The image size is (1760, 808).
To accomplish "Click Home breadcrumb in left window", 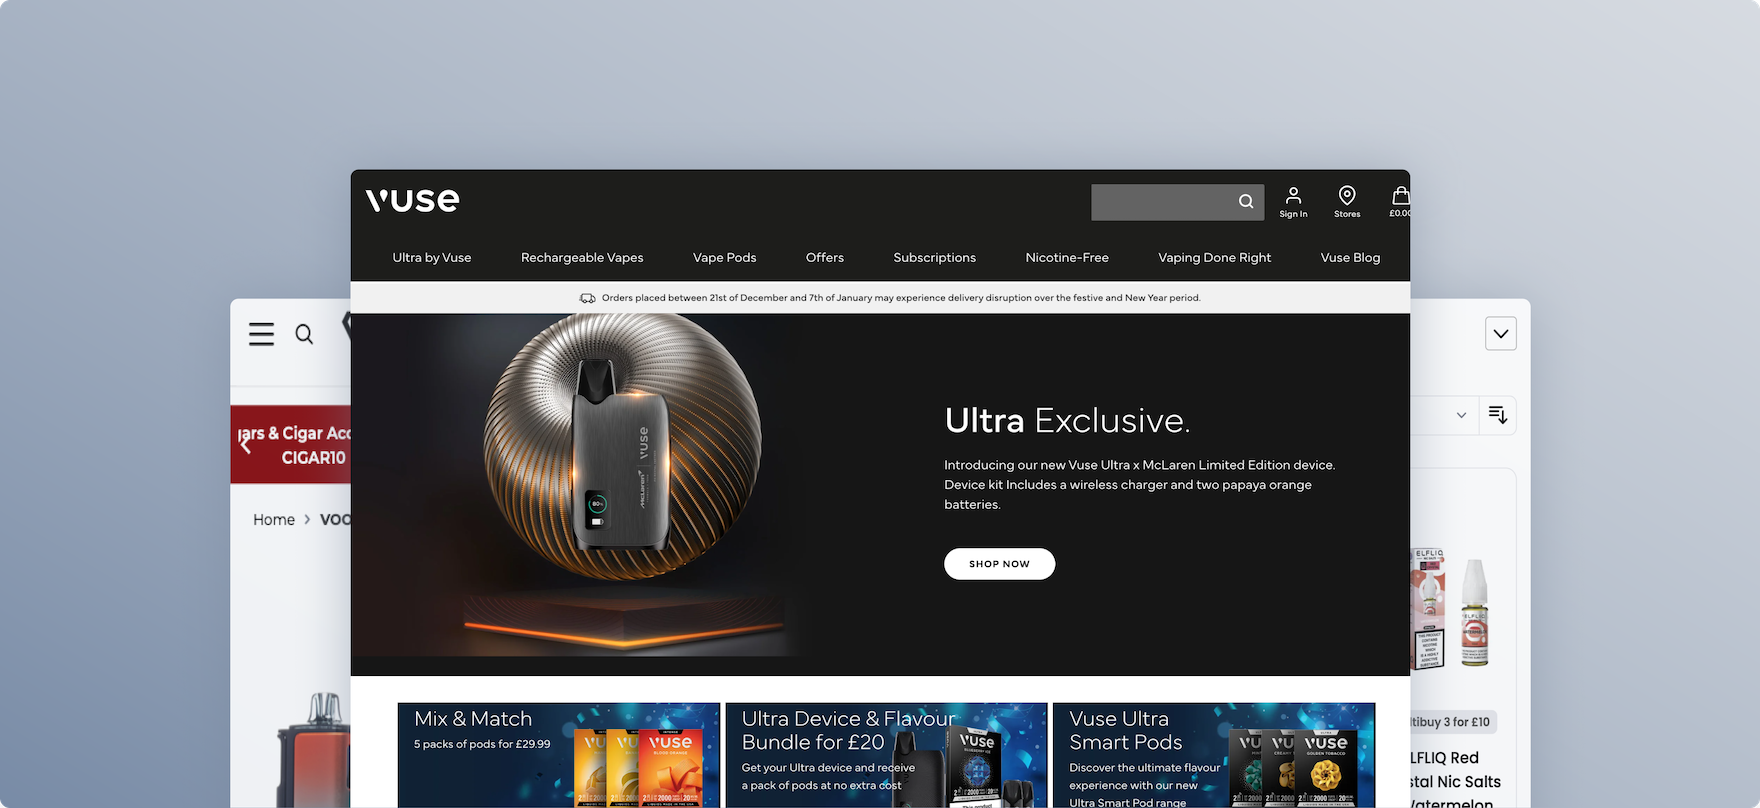I will (x=274, y=520).
